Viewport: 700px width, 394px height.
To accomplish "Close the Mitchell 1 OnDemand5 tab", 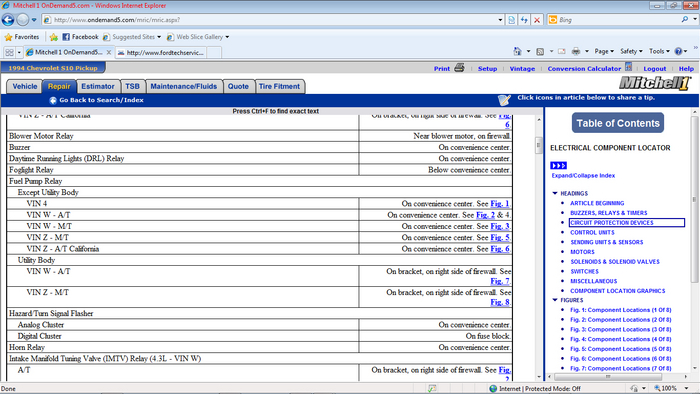I will coord(108,52).
